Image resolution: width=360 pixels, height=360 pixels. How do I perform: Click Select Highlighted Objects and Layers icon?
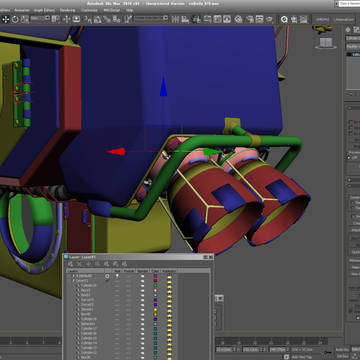pyautogui.click(x=97, y=264)
